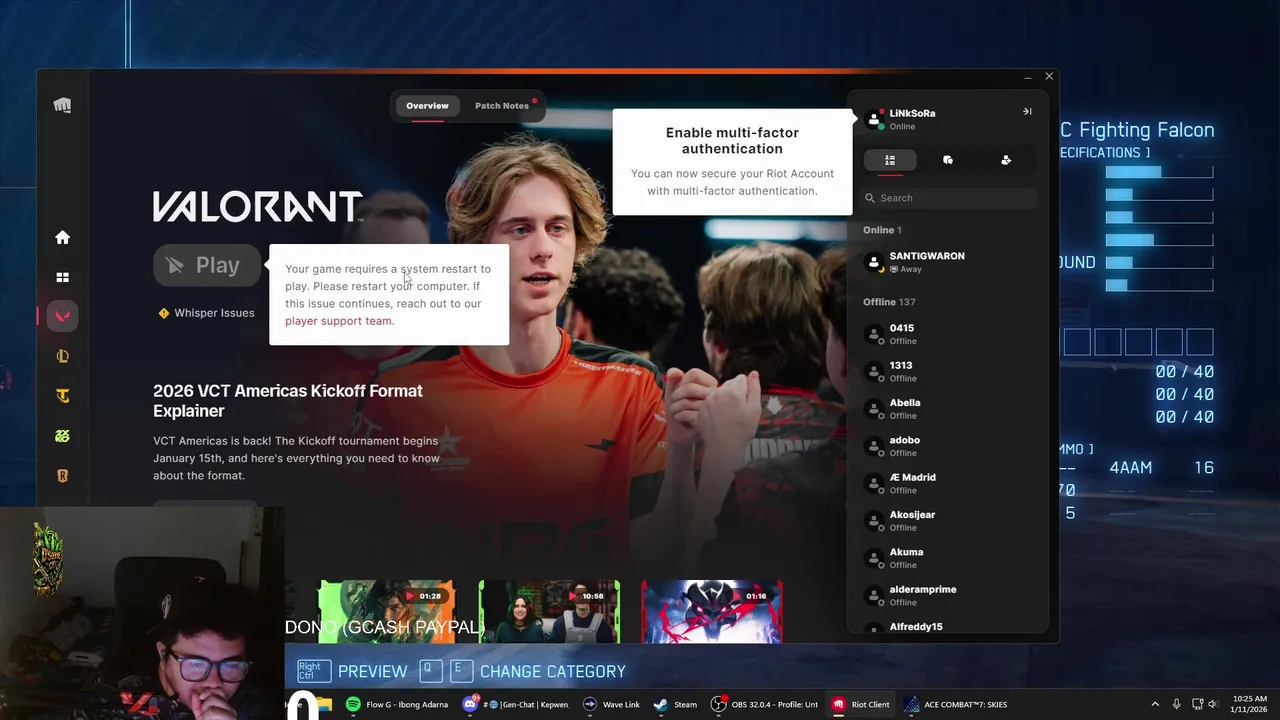
Task: Select friend 0415
Action: click(x=948, y=334)
